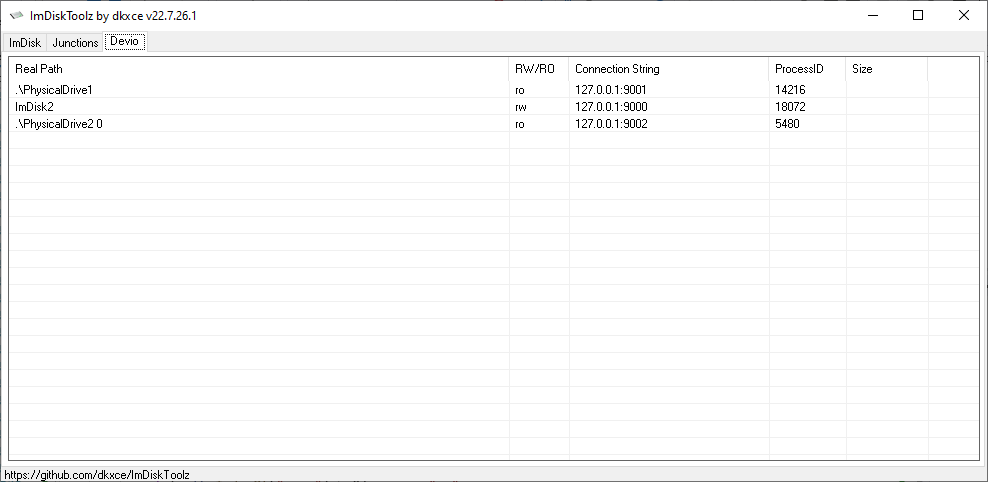
Task: Select the Devio tab
Action: click(125, 42)
